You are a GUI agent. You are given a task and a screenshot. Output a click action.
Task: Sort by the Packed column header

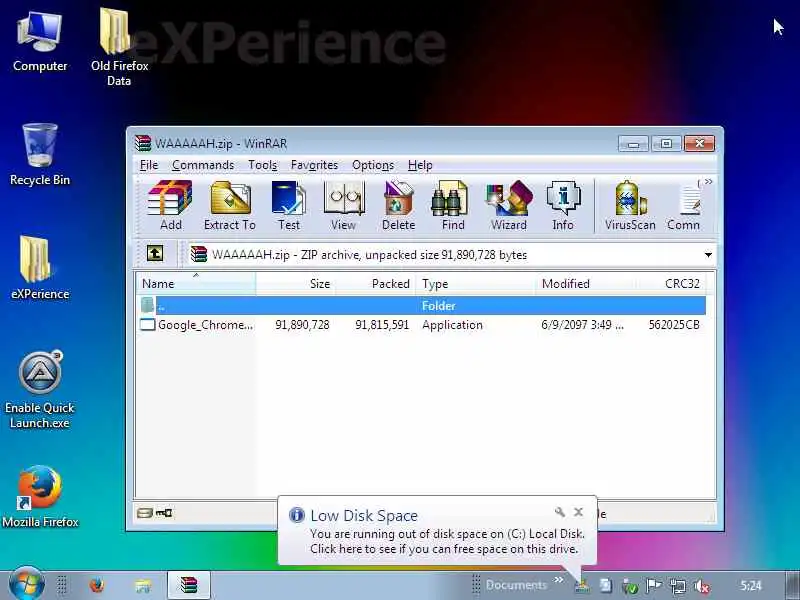point(376,284)
